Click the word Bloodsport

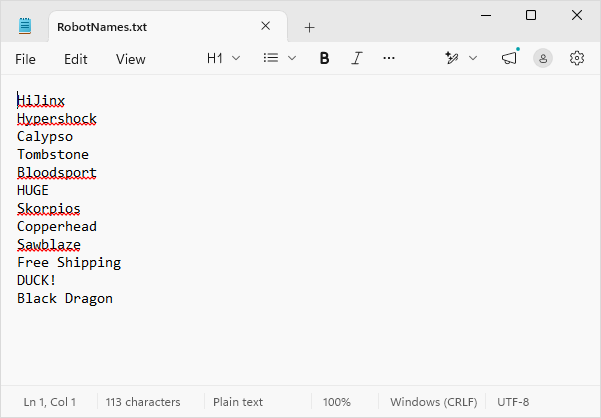tap(57, 173)
